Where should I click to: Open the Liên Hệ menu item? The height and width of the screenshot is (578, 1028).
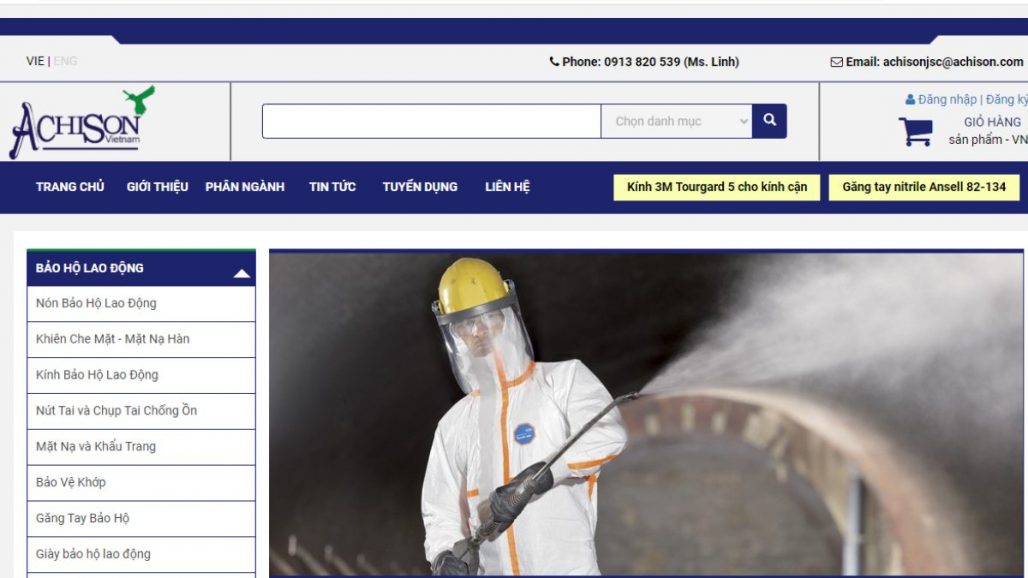tap(507, 187)
